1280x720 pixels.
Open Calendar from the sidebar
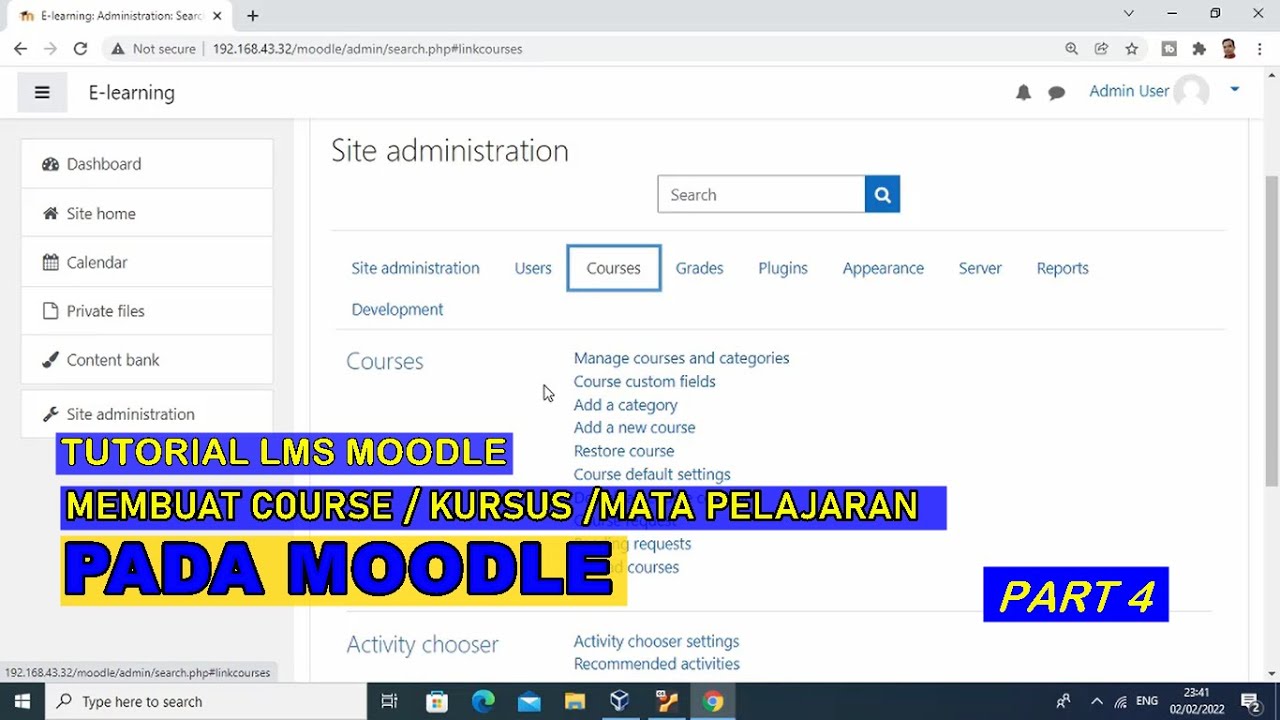[x=147, y=262]
